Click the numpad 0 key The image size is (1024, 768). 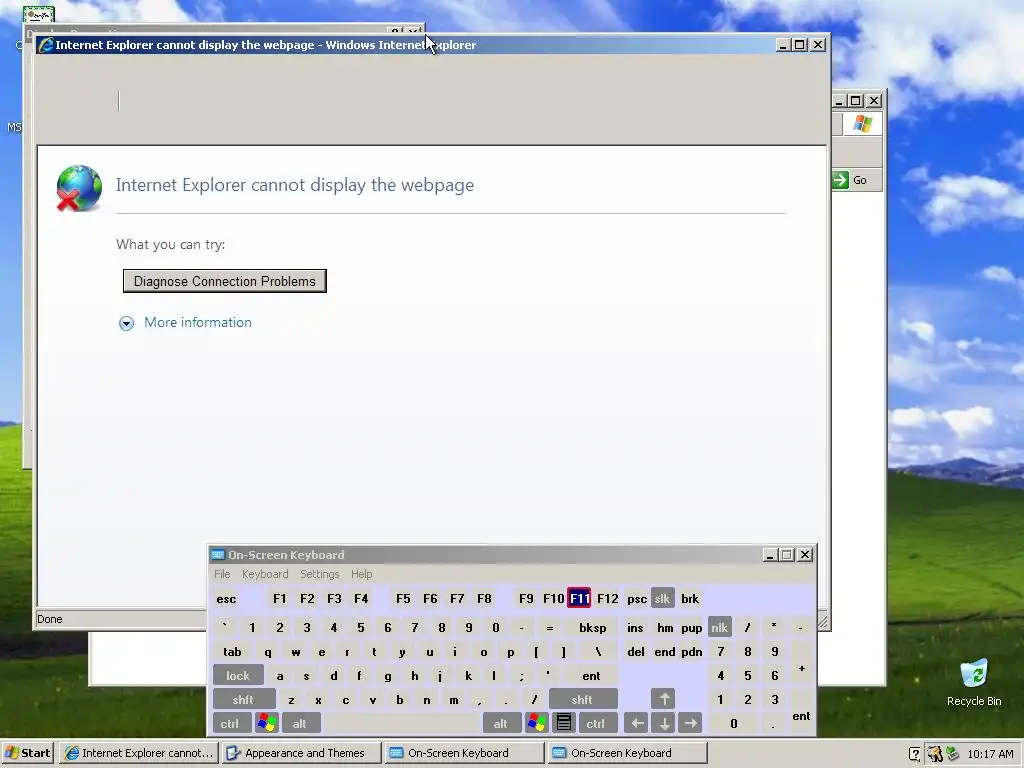click(733, 724)
